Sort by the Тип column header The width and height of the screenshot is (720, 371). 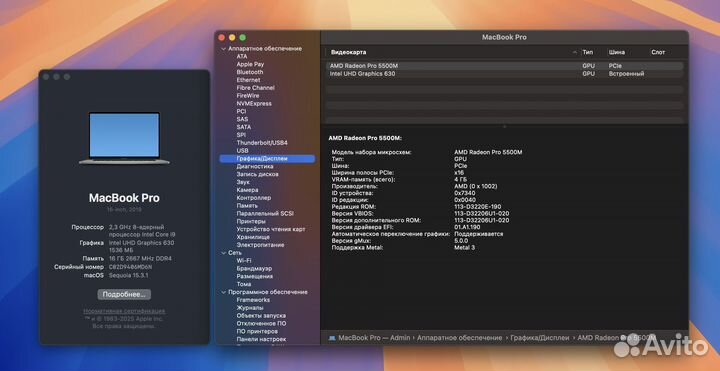pos(588,52)
